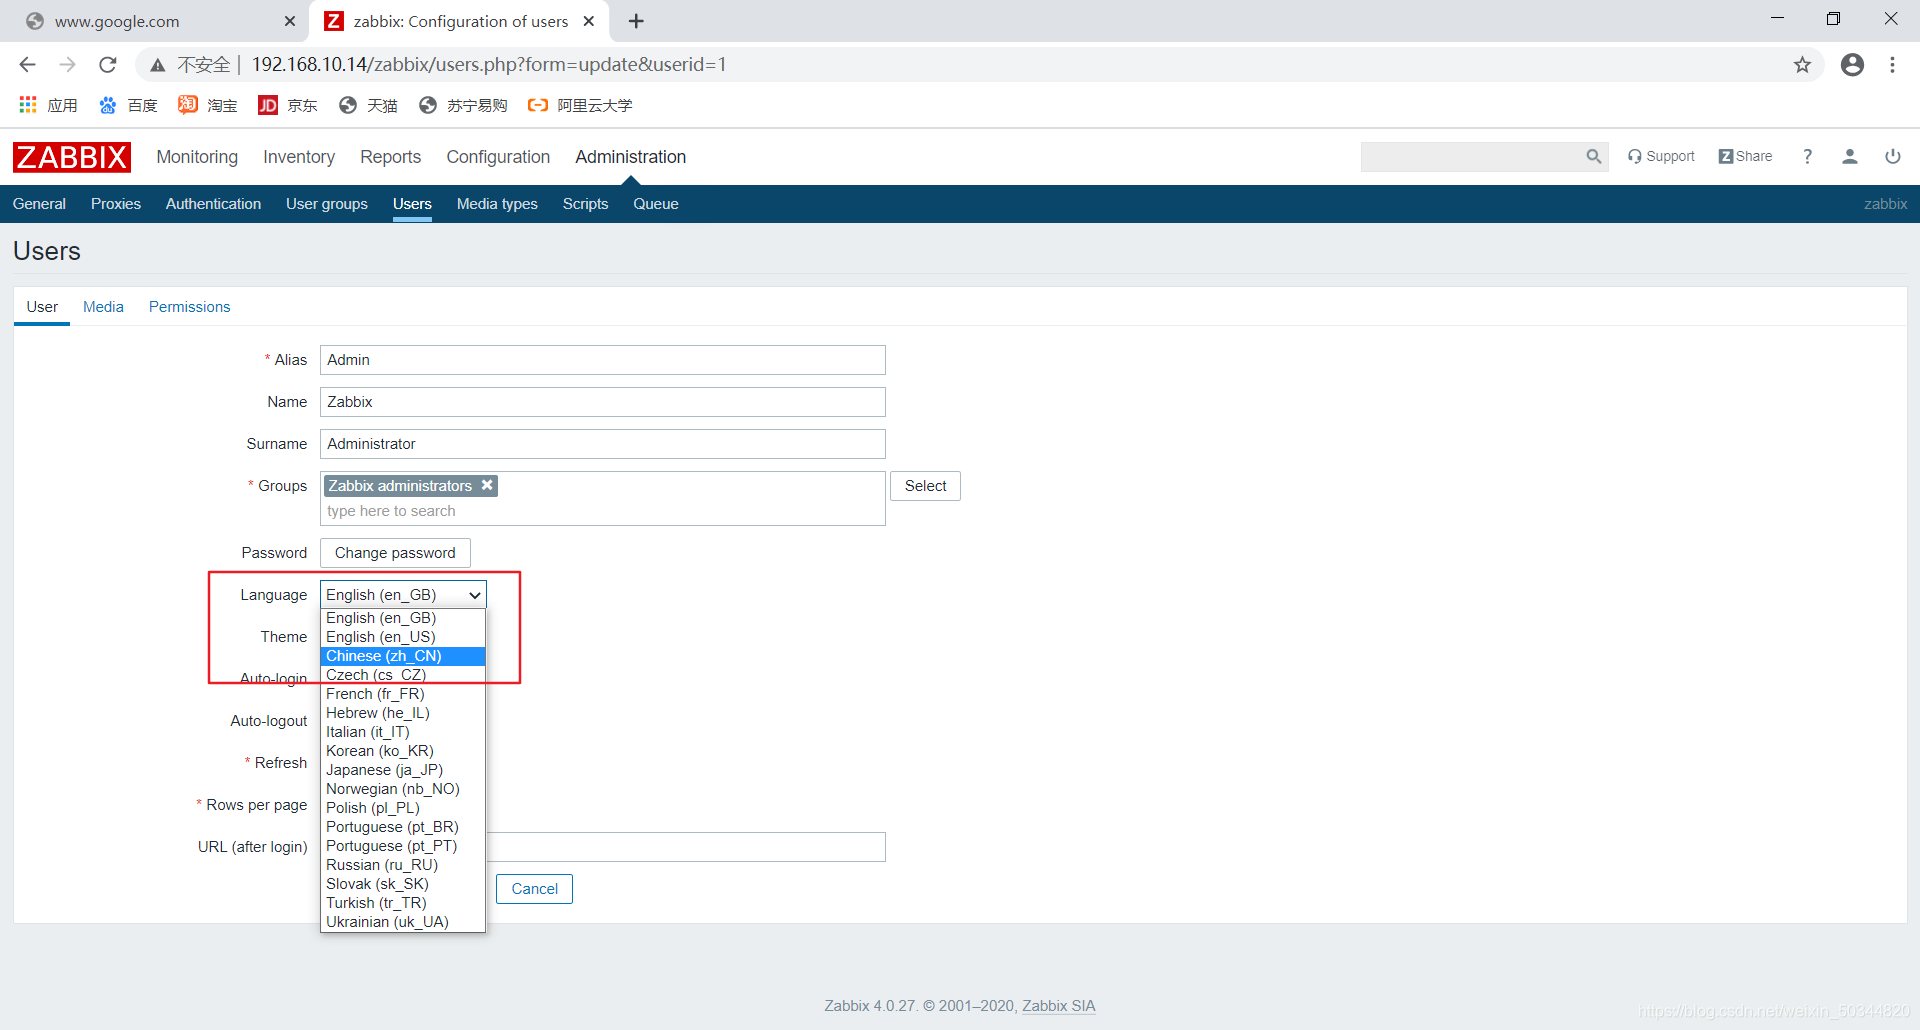Viewport: 1920px width, 1030px height.
Task: Select Chinese (zh_CN) language option
Action: tap(403, 656)
